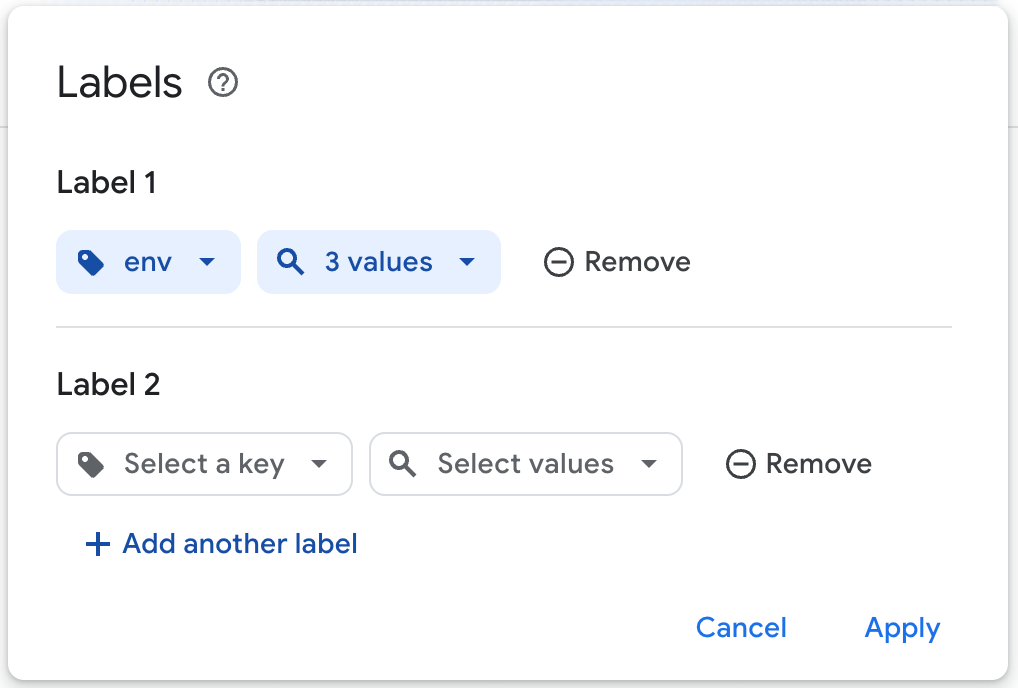Screen dimensions: 1018x688
Task: Click the tag icon on the env chip
Action: click(91, 262)
